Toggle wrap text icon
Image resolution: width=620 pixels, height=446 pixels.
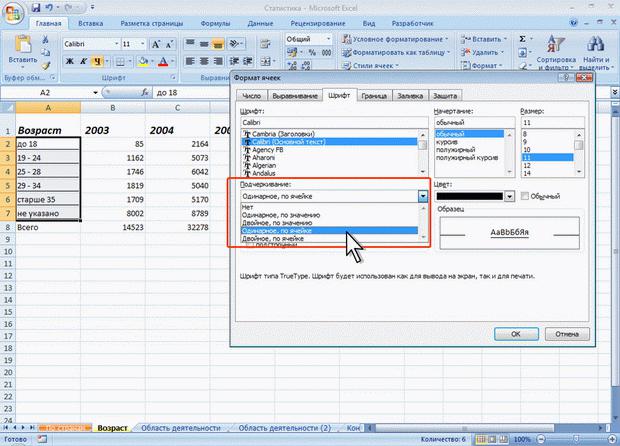tap(265, 44)
